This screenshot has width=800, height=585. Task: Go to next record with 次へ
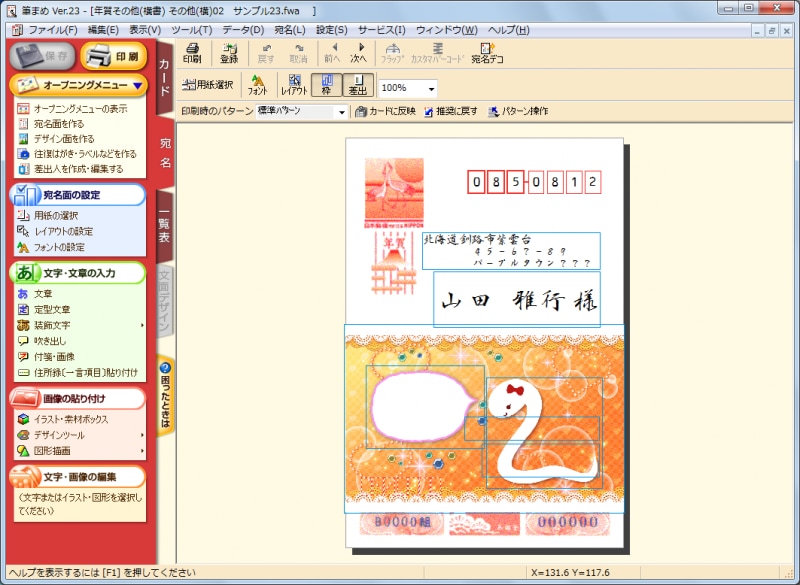point(358,53)
